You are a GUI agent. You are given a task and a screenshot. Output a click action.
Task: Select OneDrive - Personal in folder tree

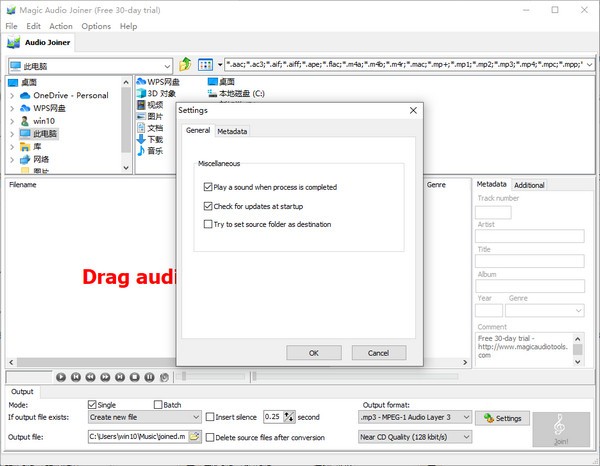pyautogui.click(x=64, y=95)
